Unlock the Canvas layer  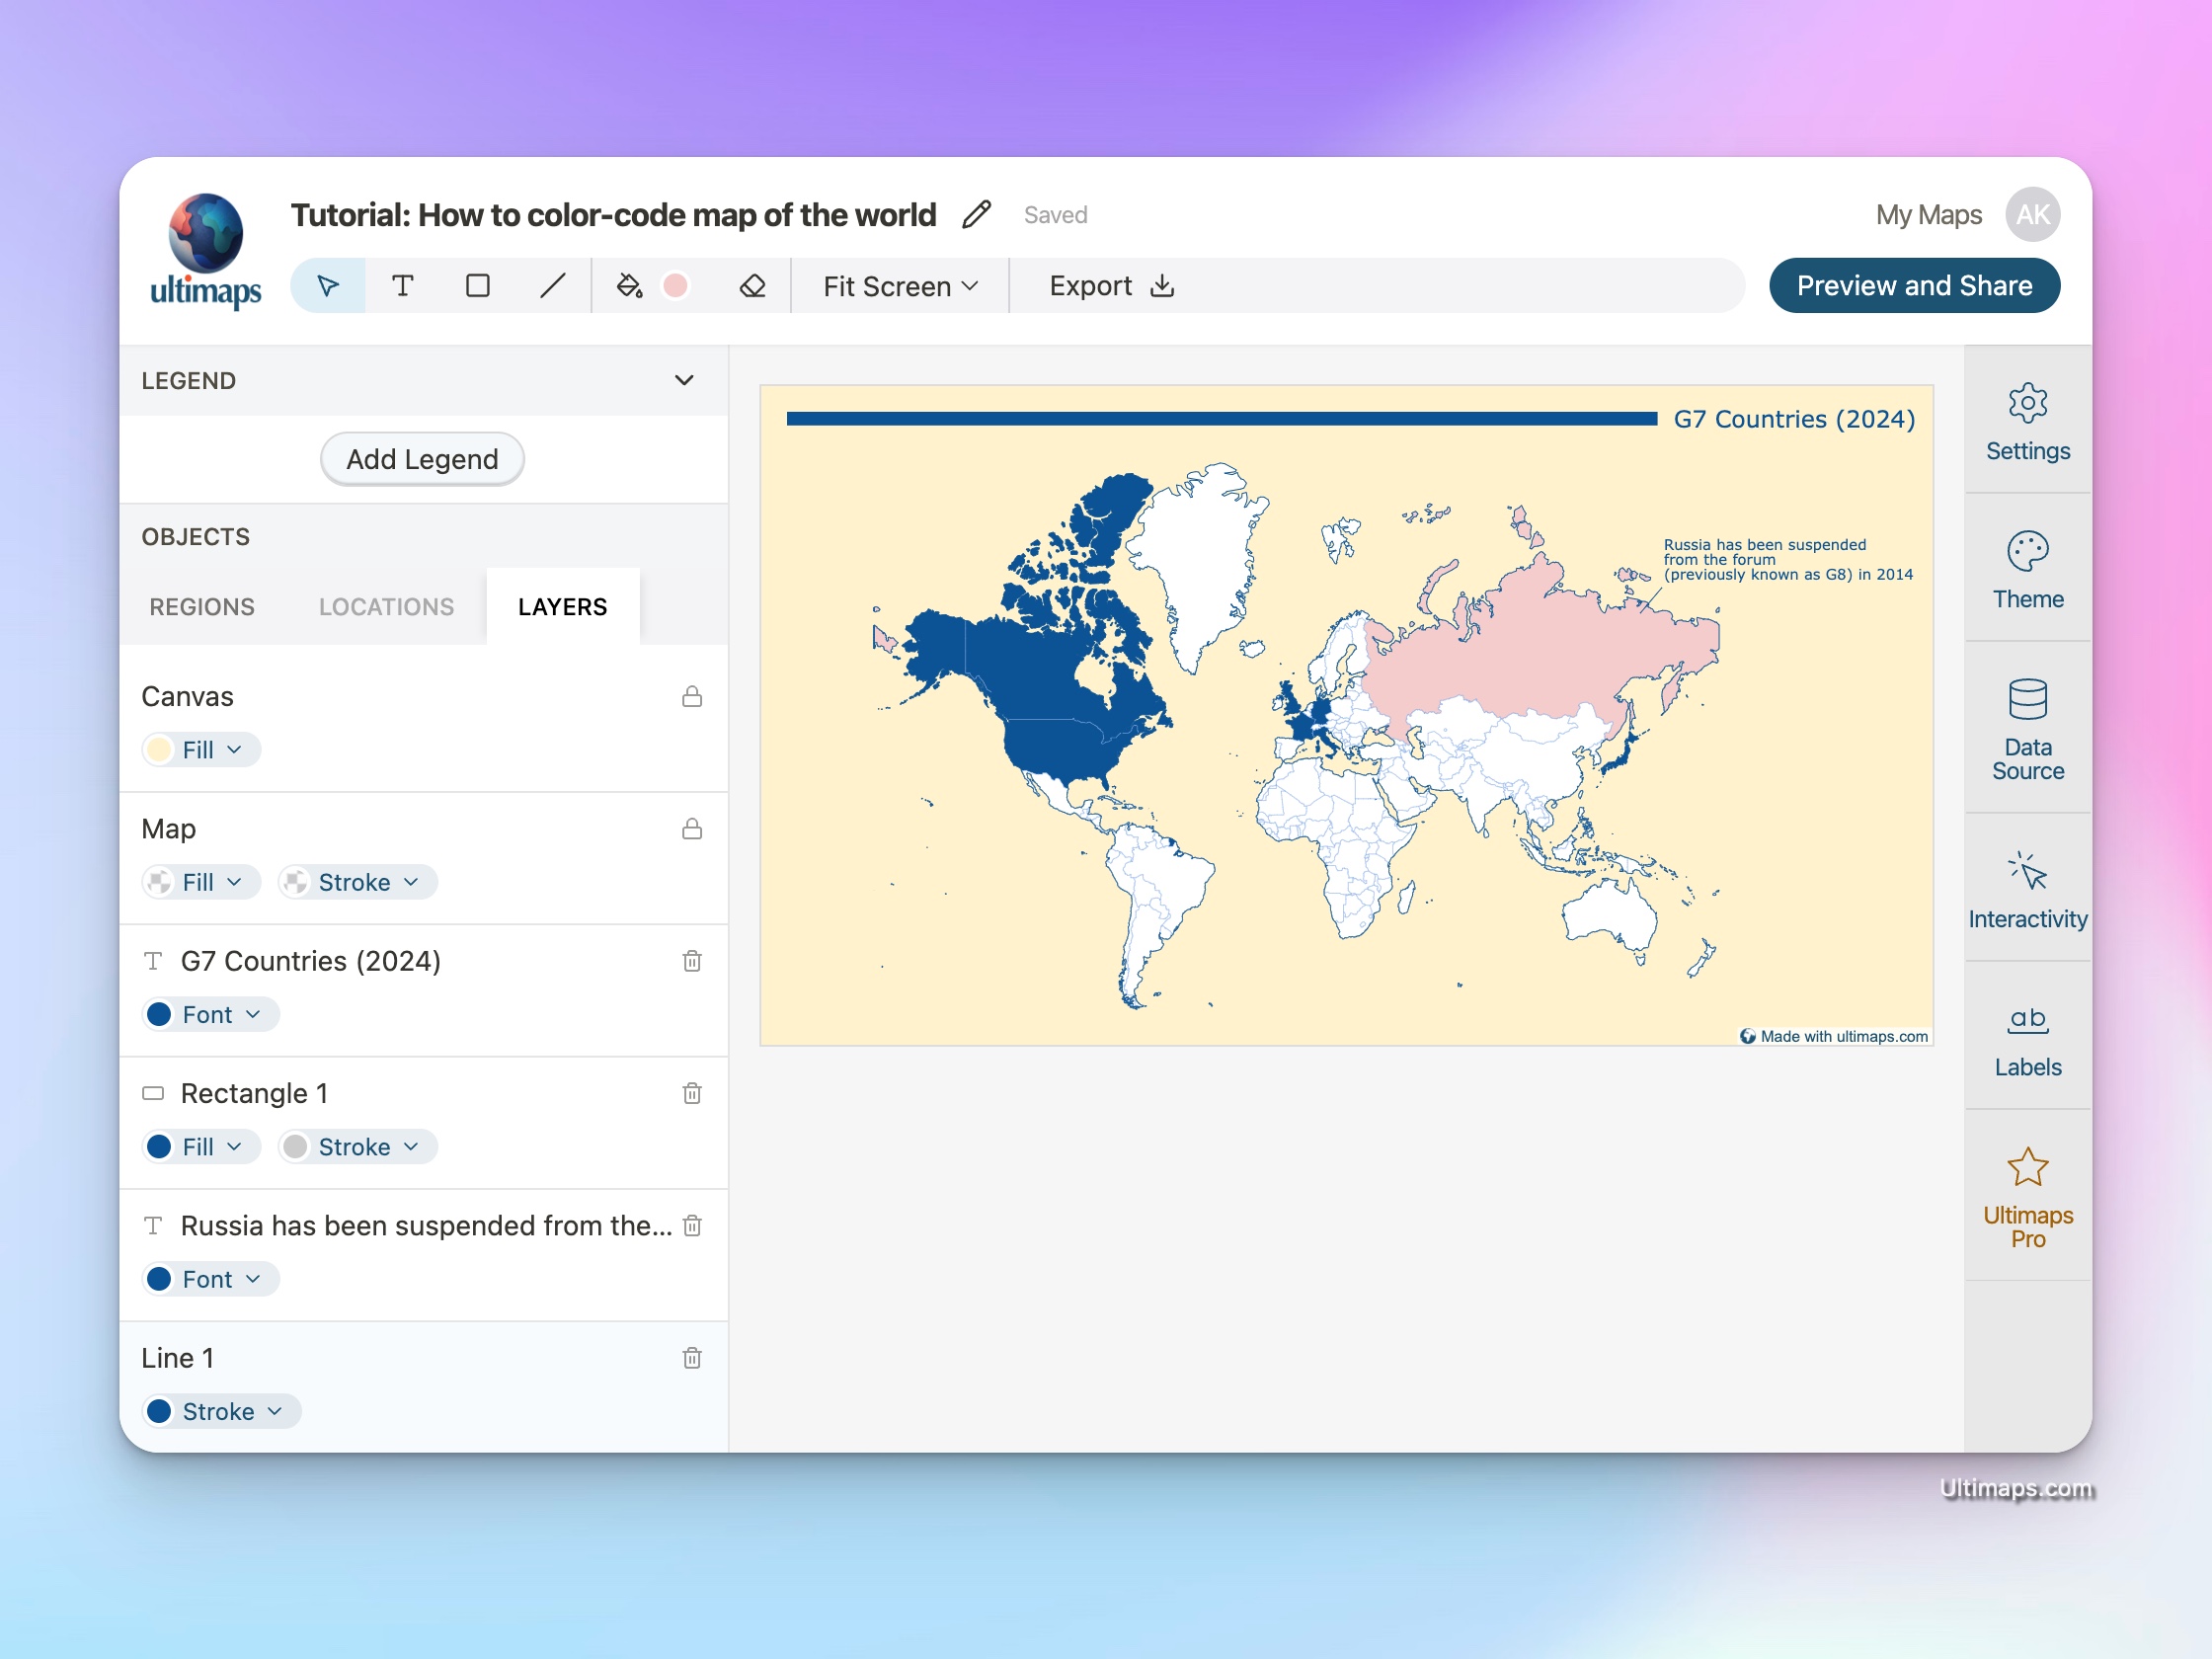tap(692, 696)
